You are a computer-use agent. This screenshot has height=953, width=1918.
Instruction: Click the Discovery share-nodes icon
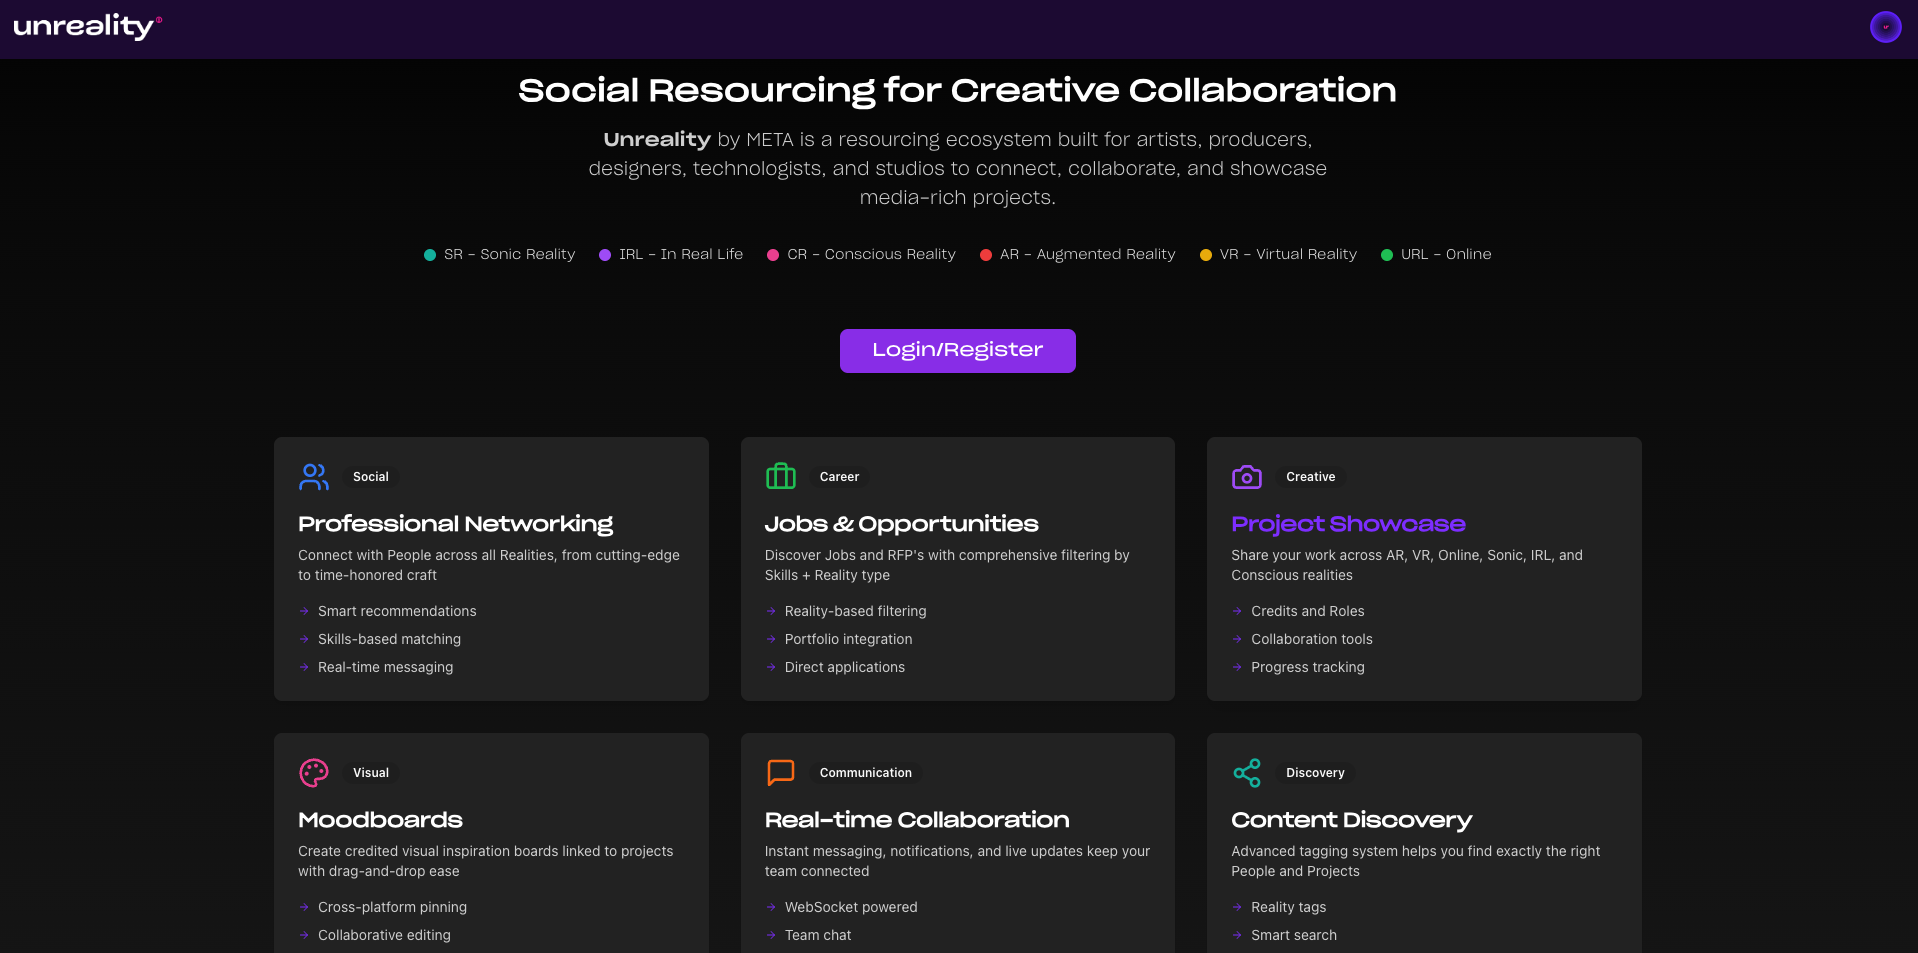[x=1246, y=773]
